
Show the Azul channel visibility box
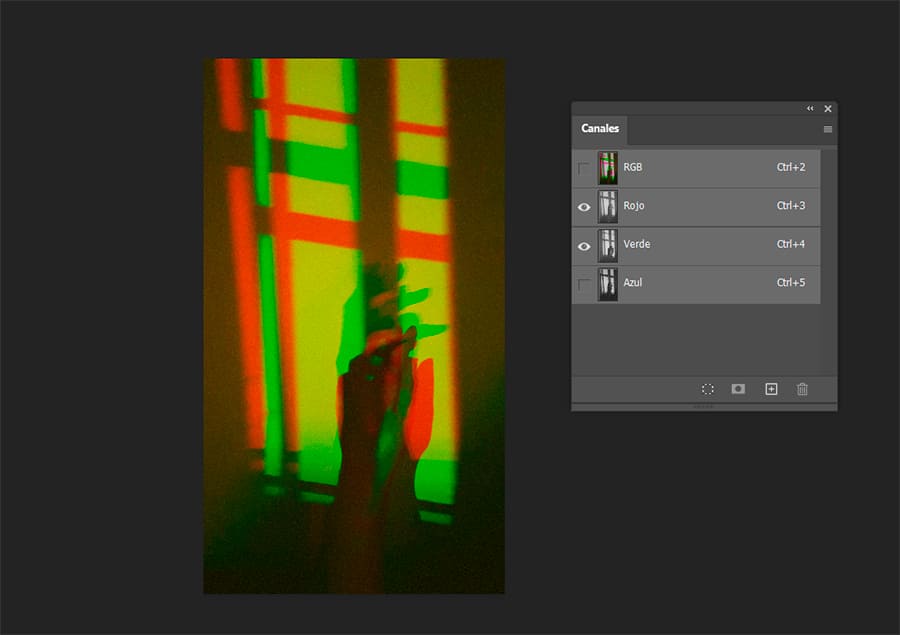584,285
